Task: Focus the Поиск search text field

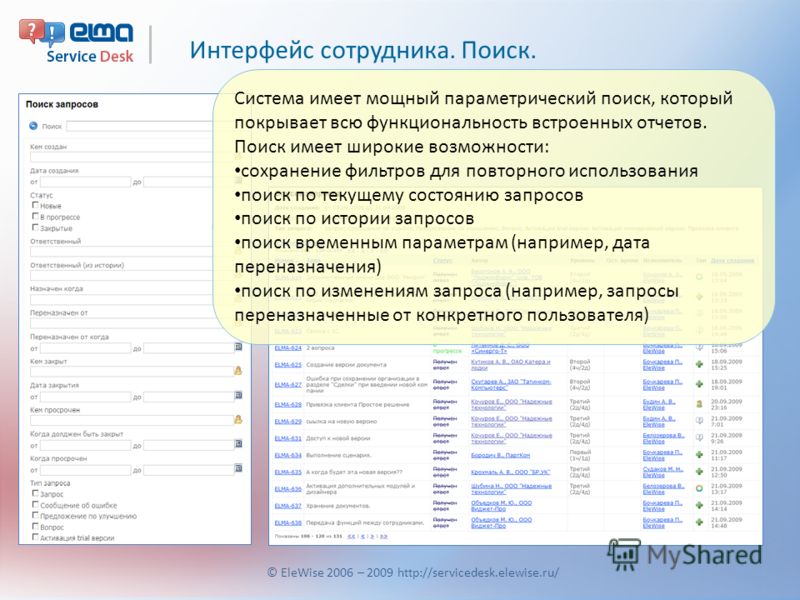Action: tap(140, 126)
